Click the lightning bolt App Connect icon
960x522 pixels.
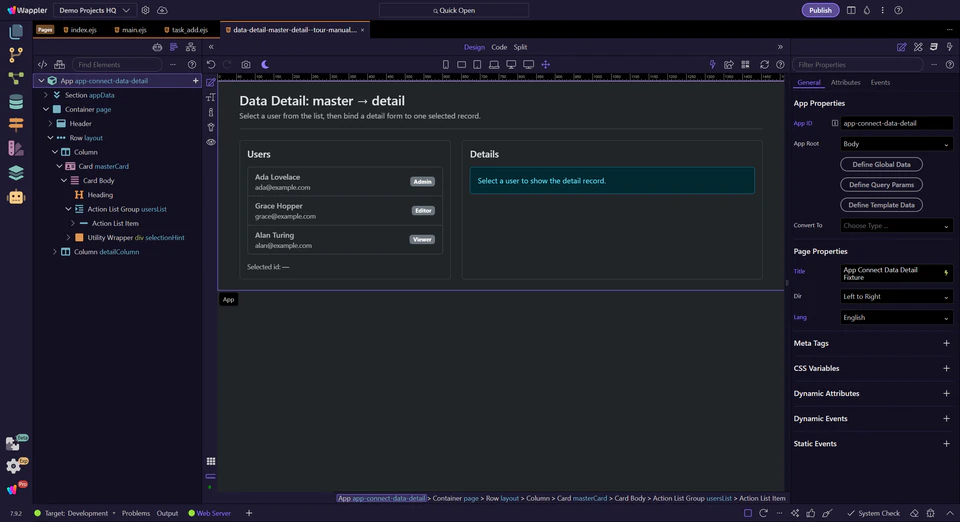[x=712, y=64]
